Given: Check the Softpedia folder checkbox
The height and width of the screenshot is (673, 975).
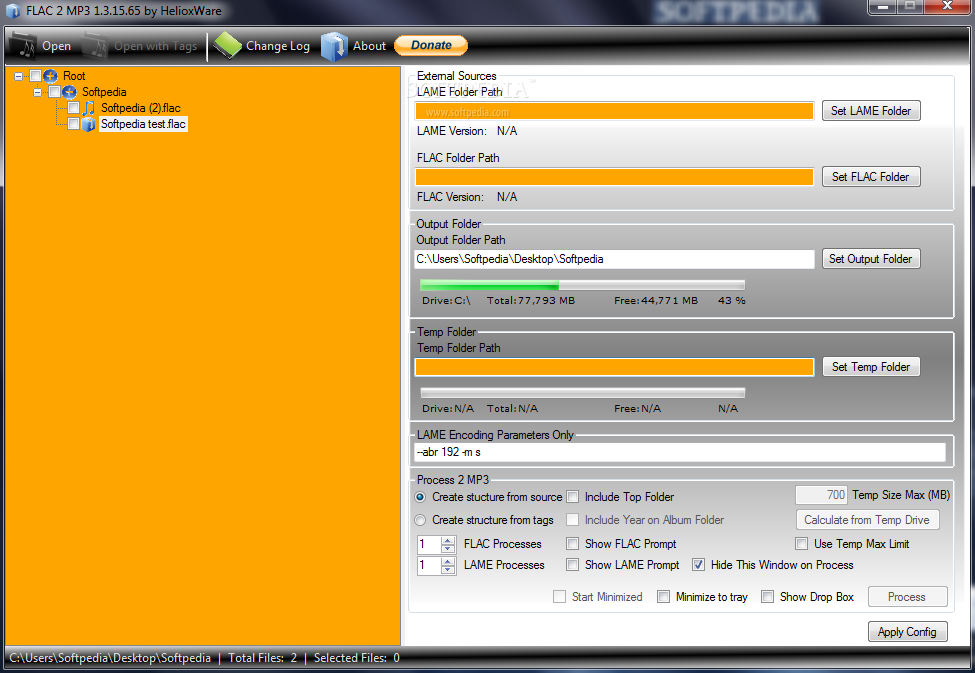Looking at the screenshot, I should 55,92.
